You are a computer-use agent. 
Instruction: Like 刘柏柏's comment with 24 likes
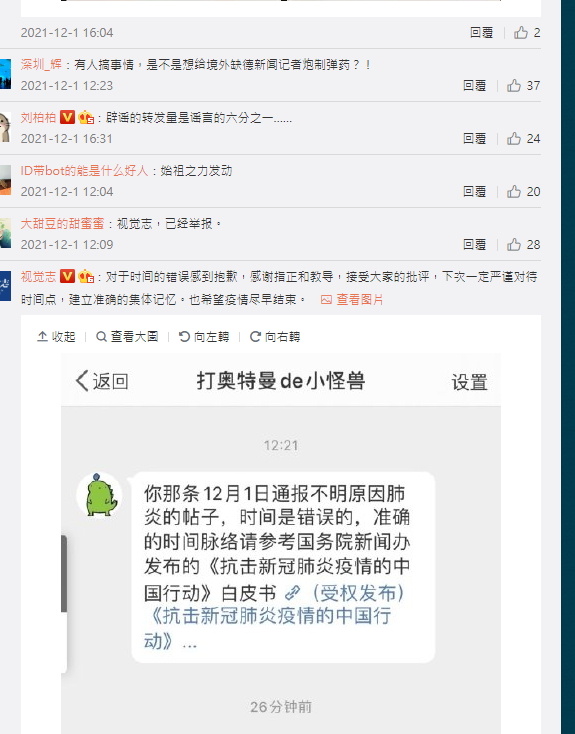click(523, 139)
